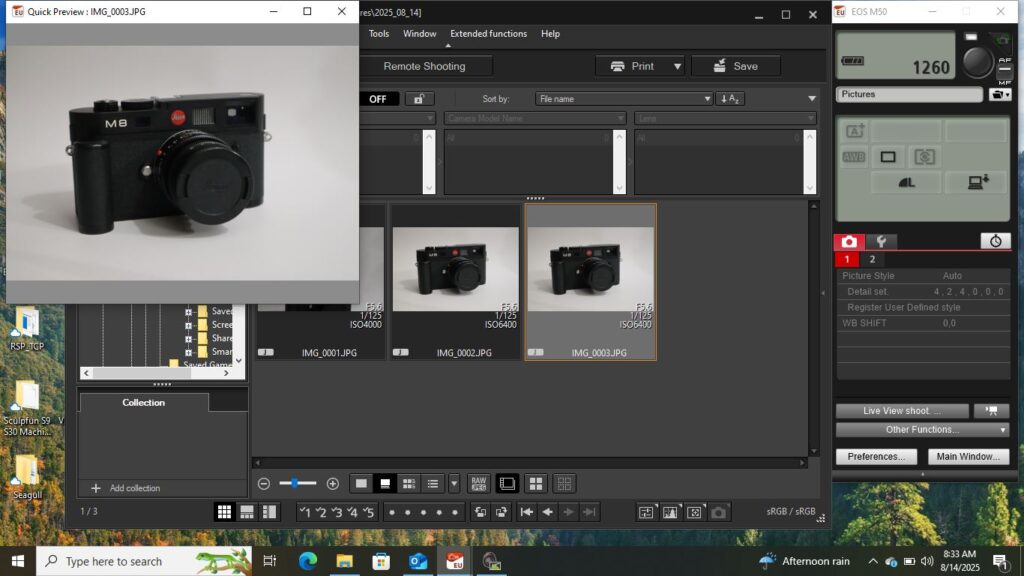Rotate the image right
The image size is (1024, 576).
pos(501,513)
